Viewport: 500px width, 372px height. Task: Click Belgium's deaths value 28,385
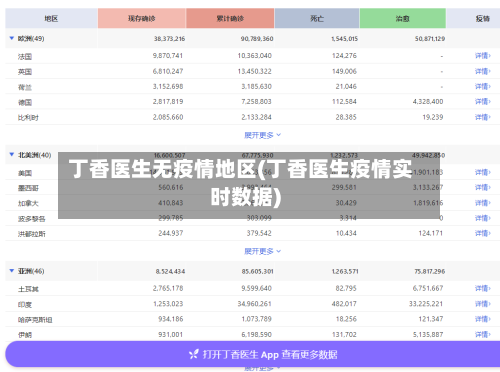pyautogui.click(x=346, y=117)
